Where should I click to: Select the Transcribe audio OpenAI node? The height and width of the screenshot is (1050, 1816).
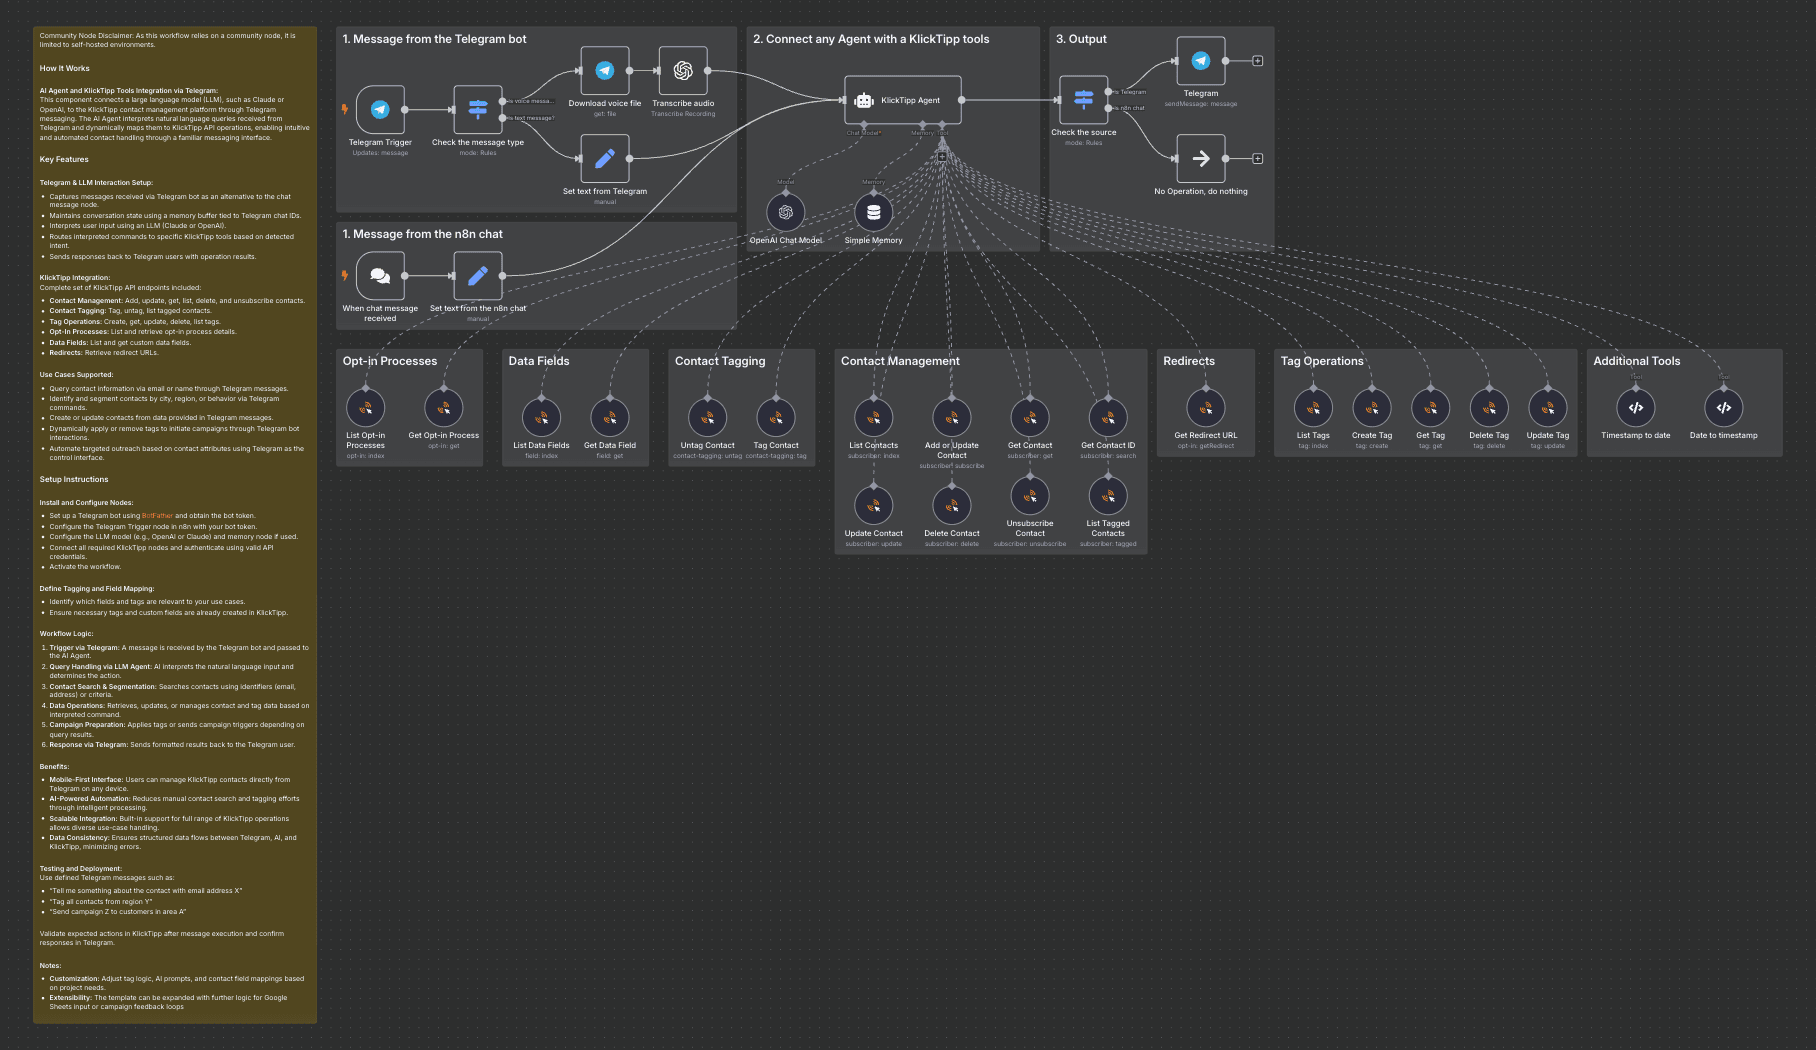click(683, 71)
